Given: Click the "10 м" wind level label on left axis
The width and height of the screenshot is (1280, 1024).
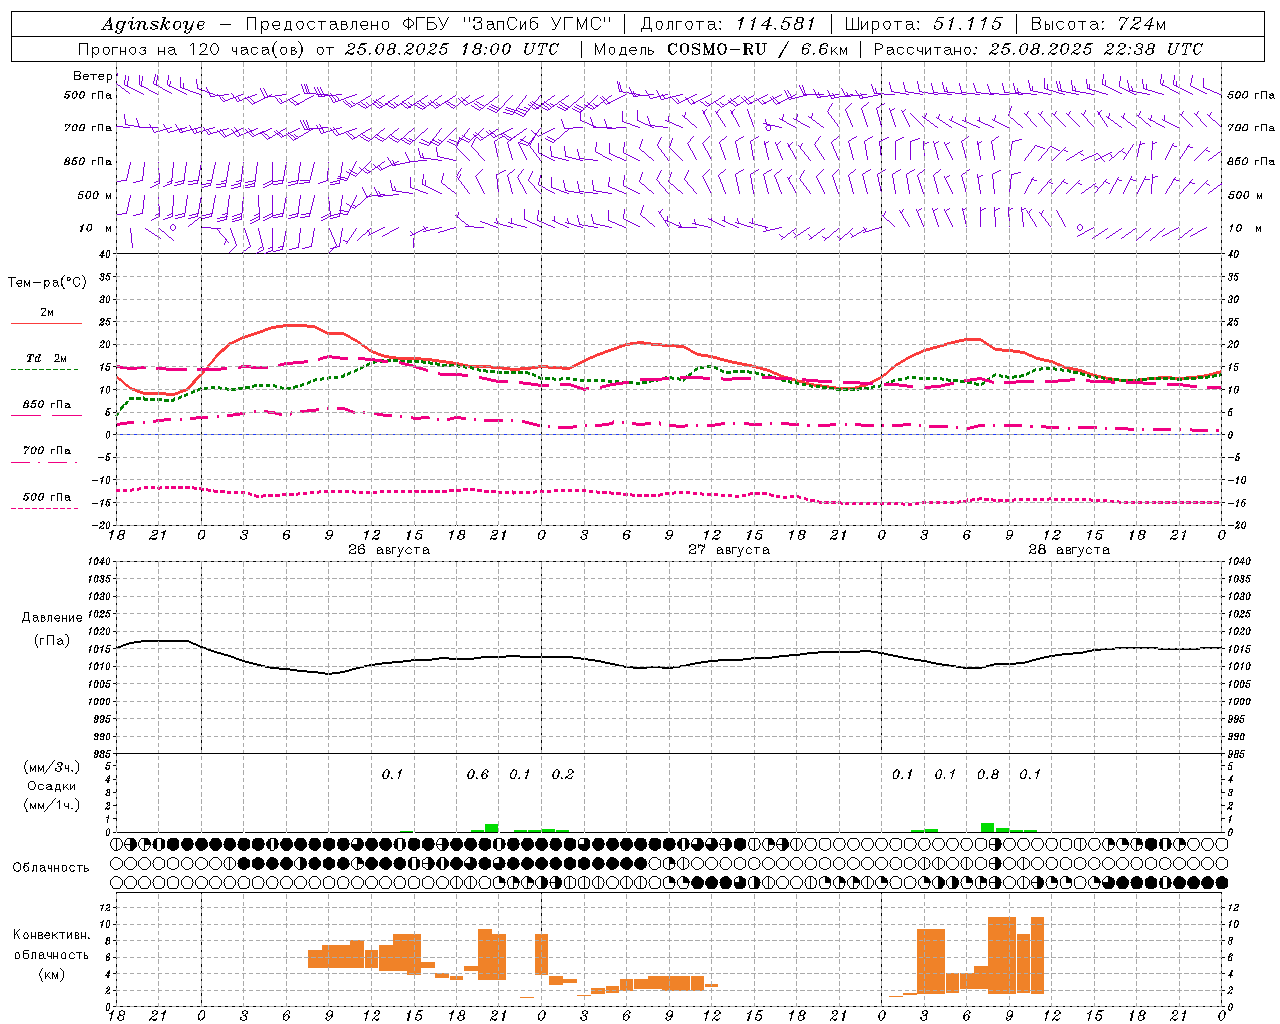Looking at the screenshot, I should (x=95, y=228).
